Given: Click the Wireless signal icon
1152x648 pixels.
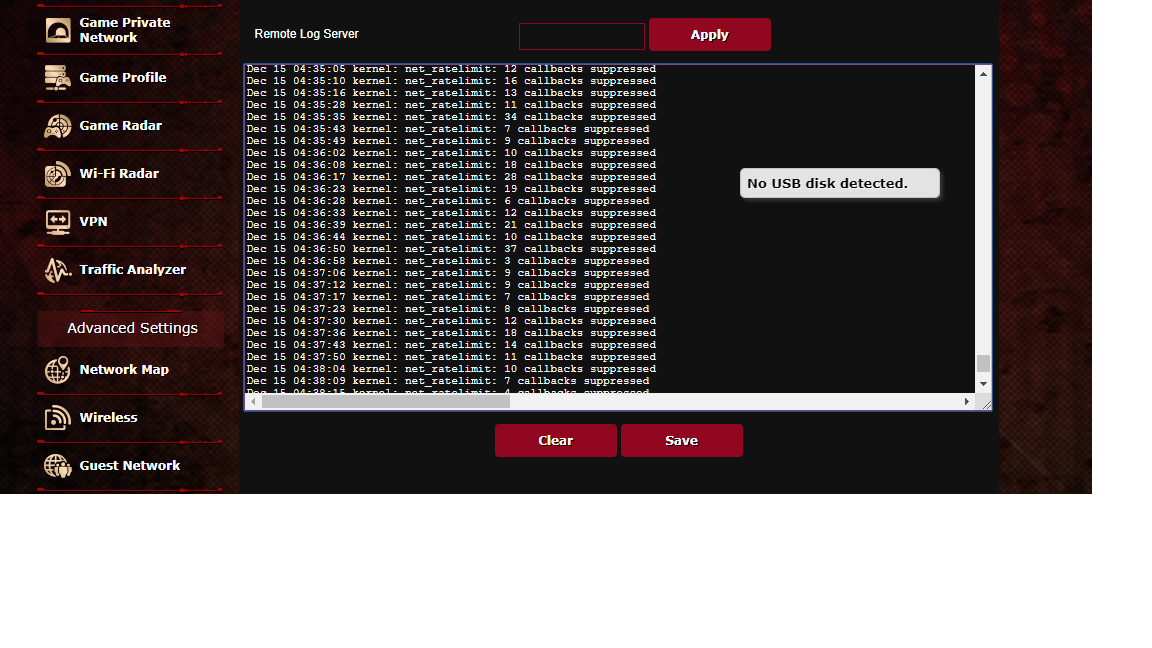Looking at the screenshot, I should [58, 417].
